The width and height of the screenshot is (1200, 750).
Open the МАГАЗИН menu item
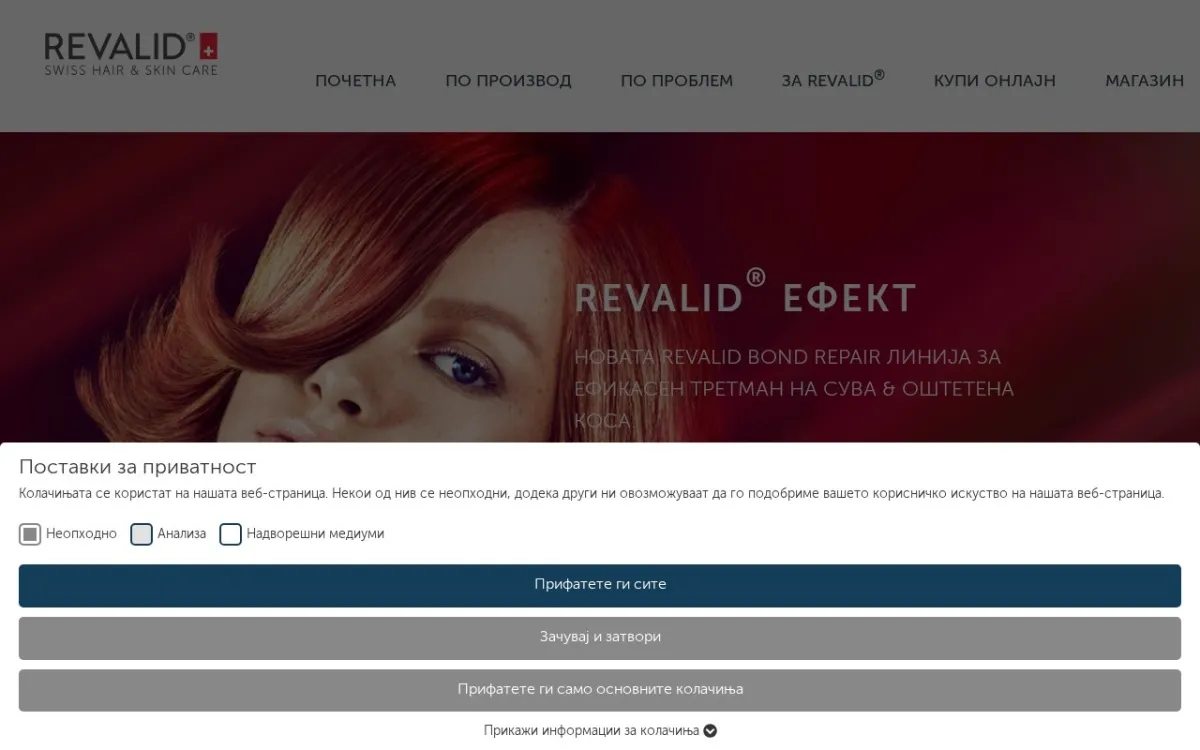click(x=1144, y=81)
